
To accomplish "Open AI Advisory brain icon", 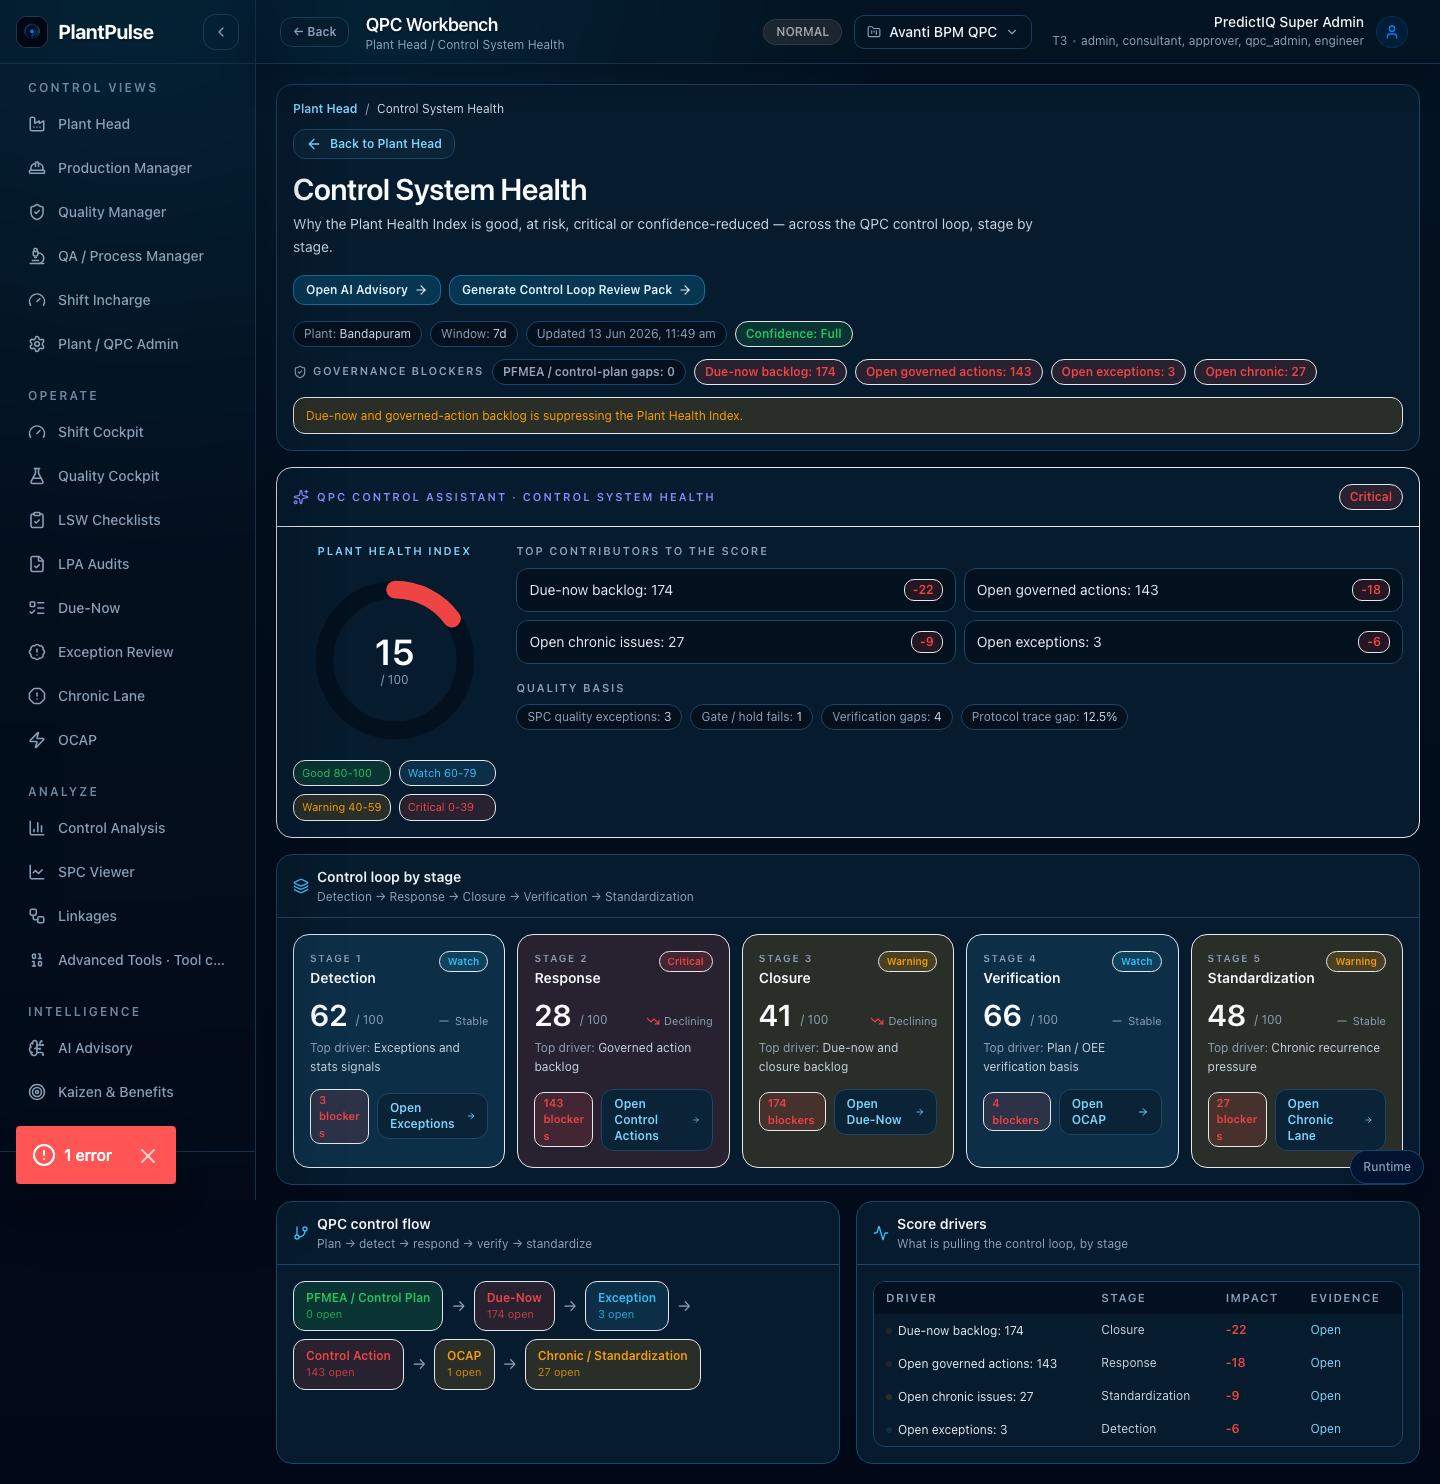I will [x=37, y=1048].
